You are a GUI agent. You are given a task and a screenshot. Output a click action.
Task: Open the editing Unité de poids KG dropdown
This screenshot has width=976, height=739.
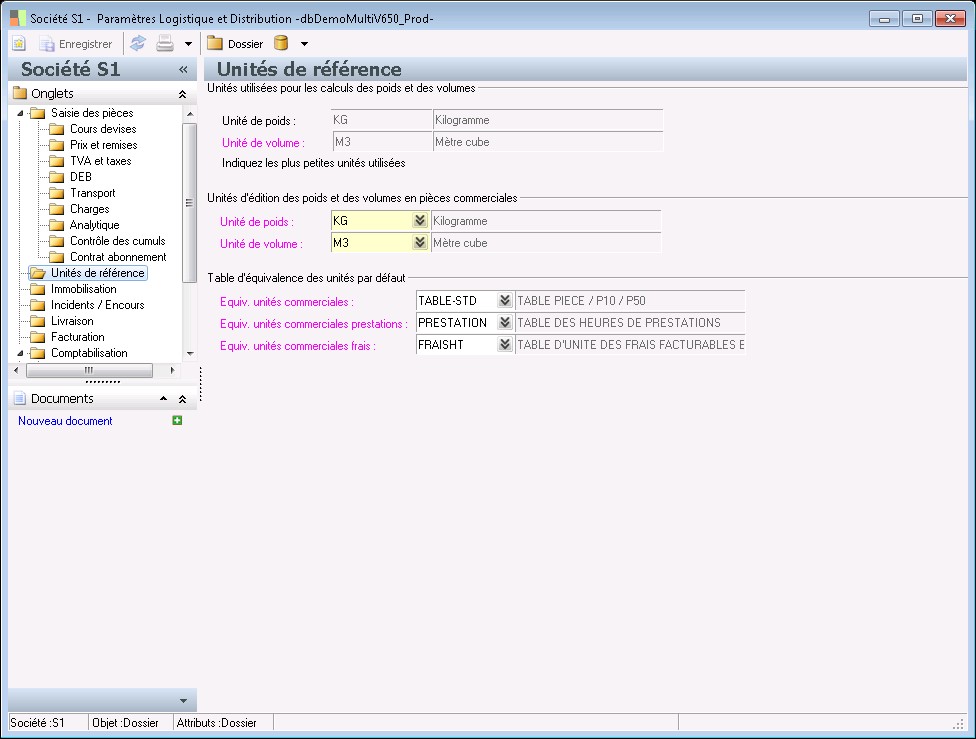coord(419,221)
